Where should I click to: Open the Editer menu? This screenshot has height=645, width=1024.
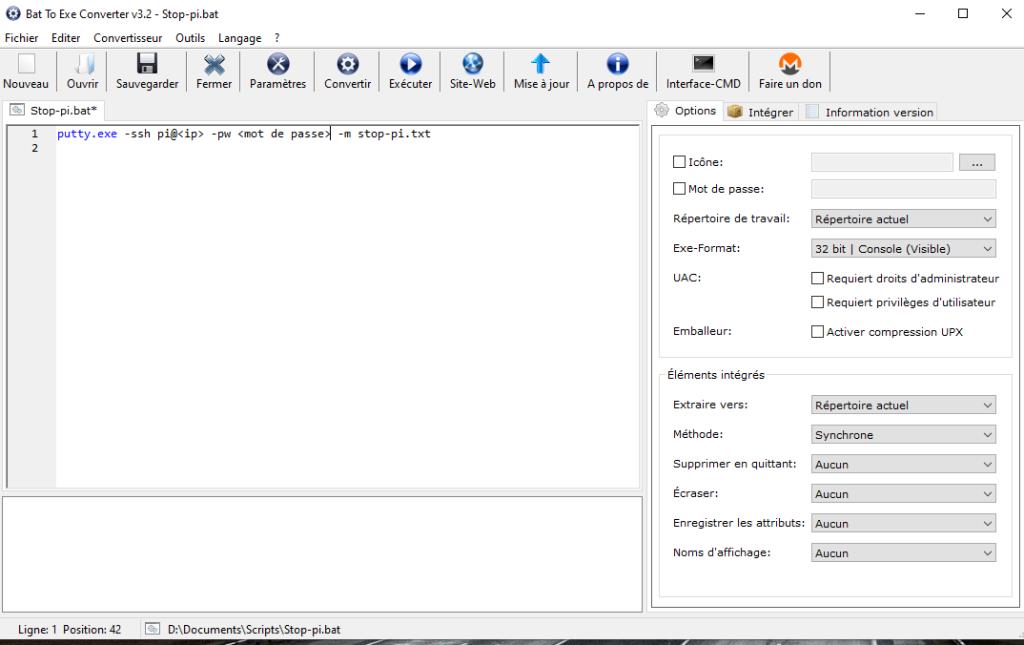coord(65,38)
